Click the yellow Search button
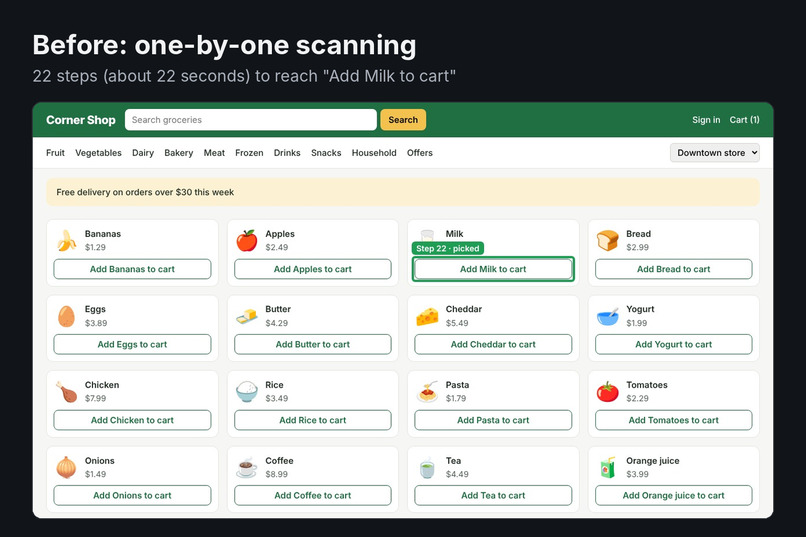 click(403, 120)
